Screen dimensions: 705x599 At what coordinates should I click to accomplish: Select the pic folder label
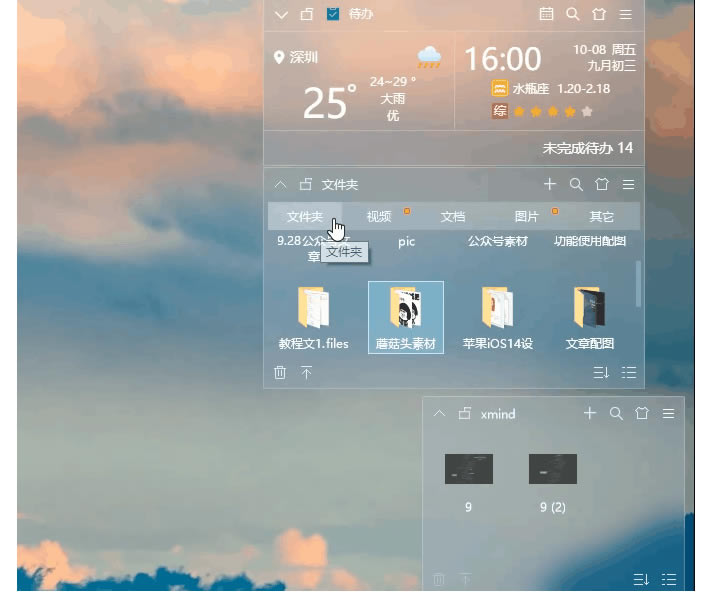(406, 242)
